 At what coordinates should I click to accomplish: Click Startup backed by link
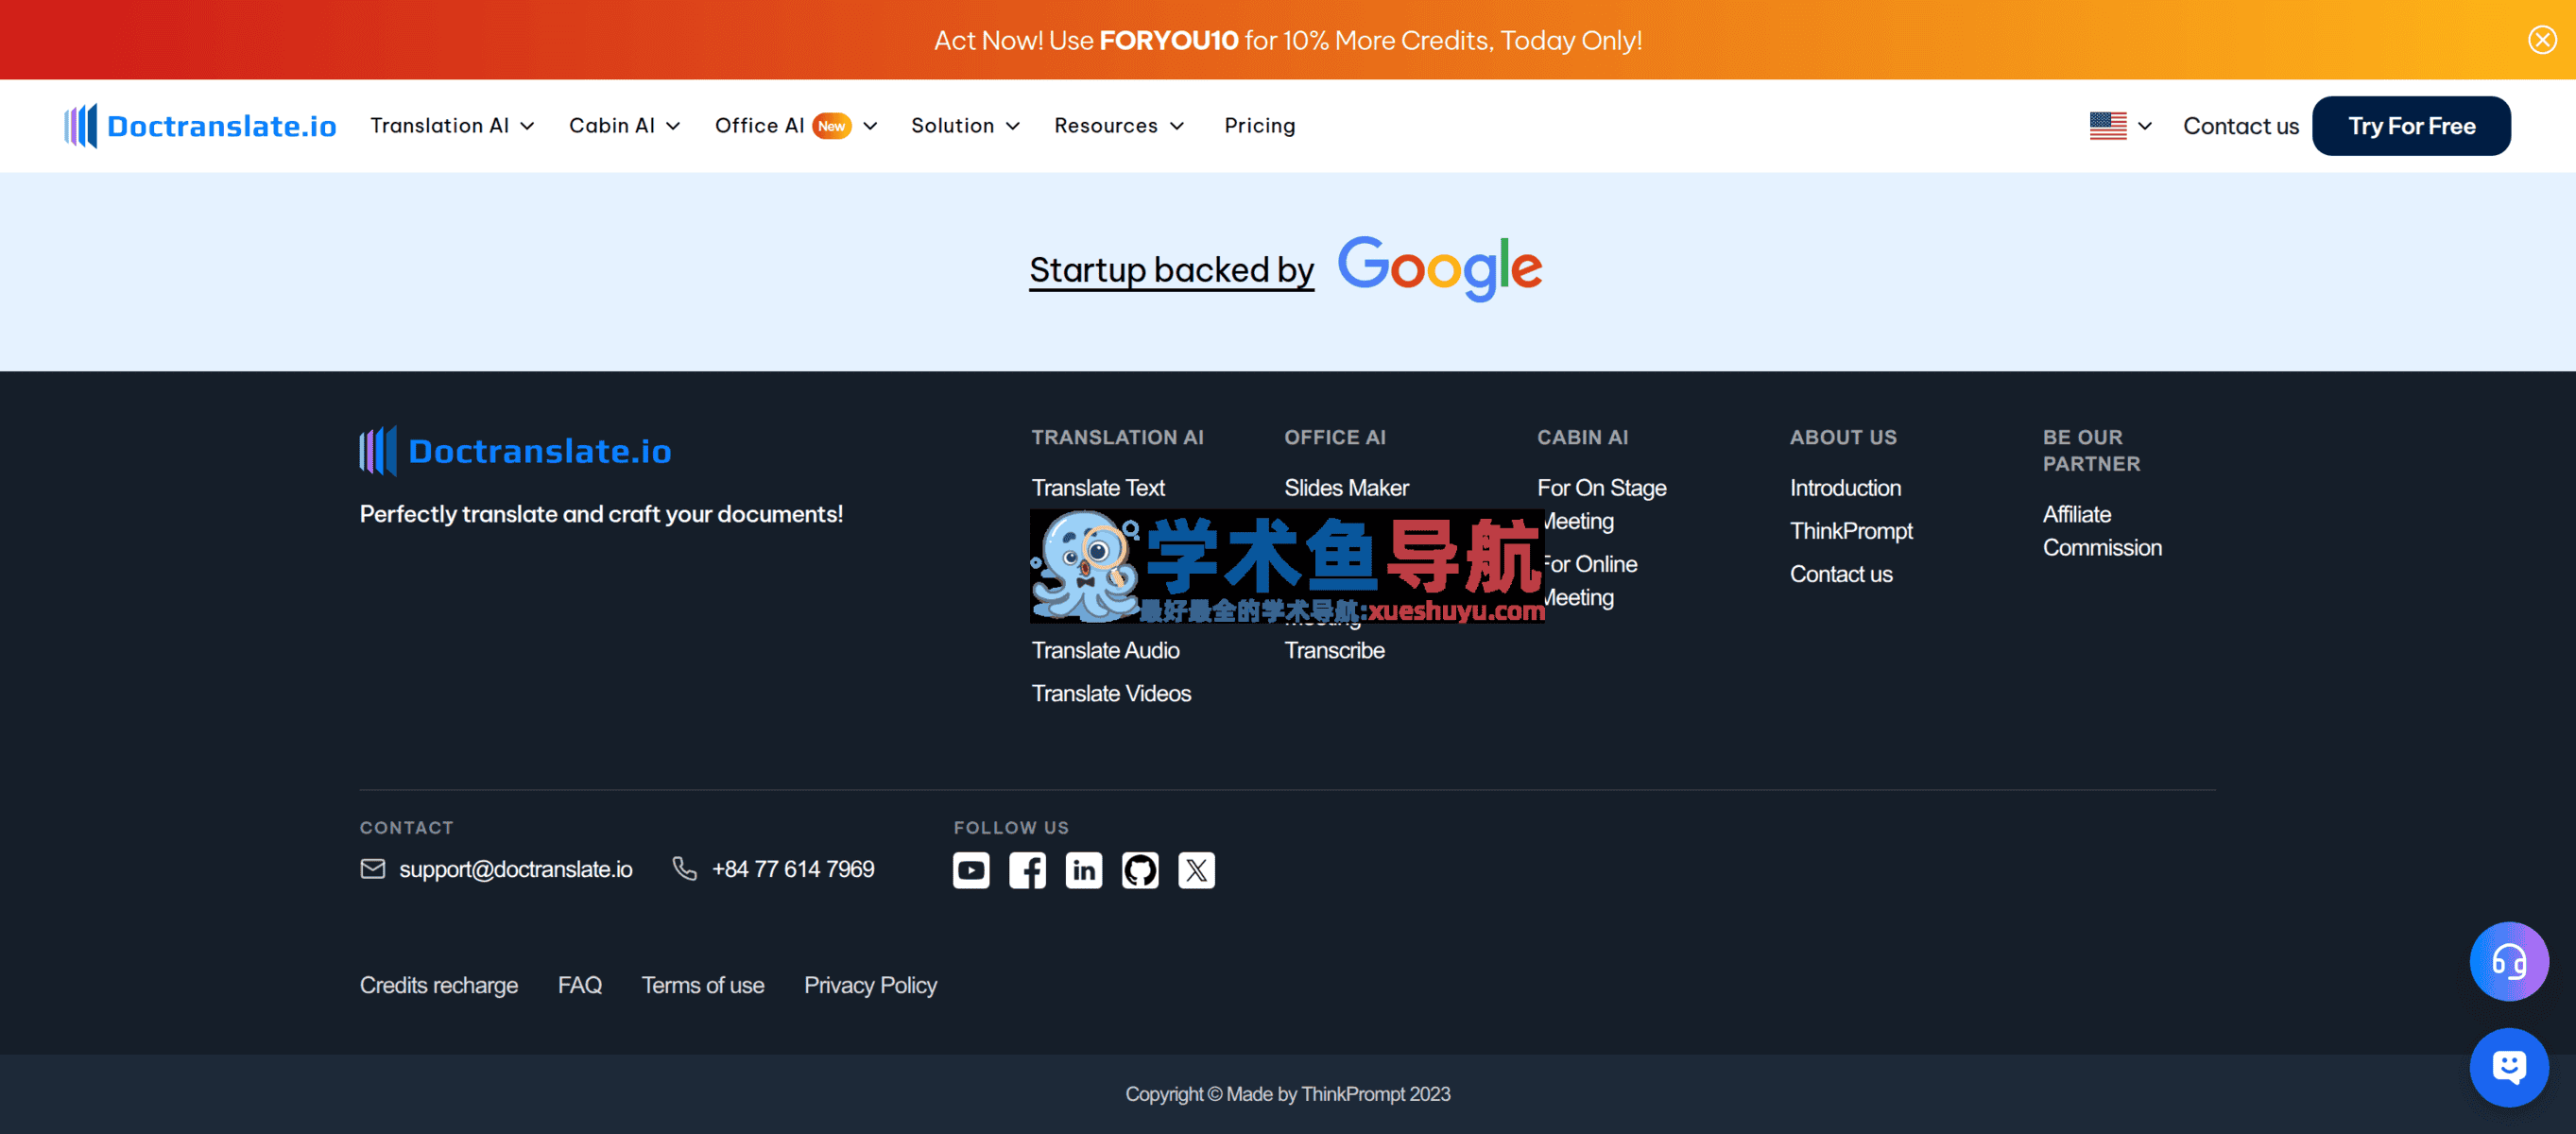(1171, 270)
